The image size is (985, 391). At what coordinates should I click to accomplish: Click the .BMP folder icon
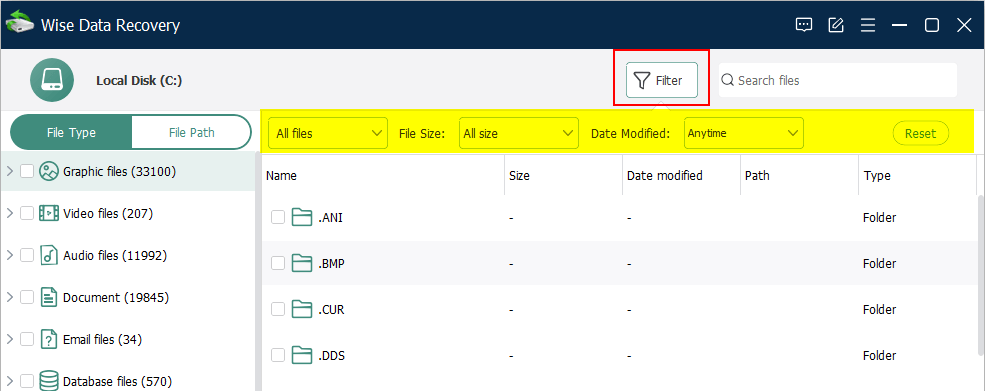pos(302,263)
